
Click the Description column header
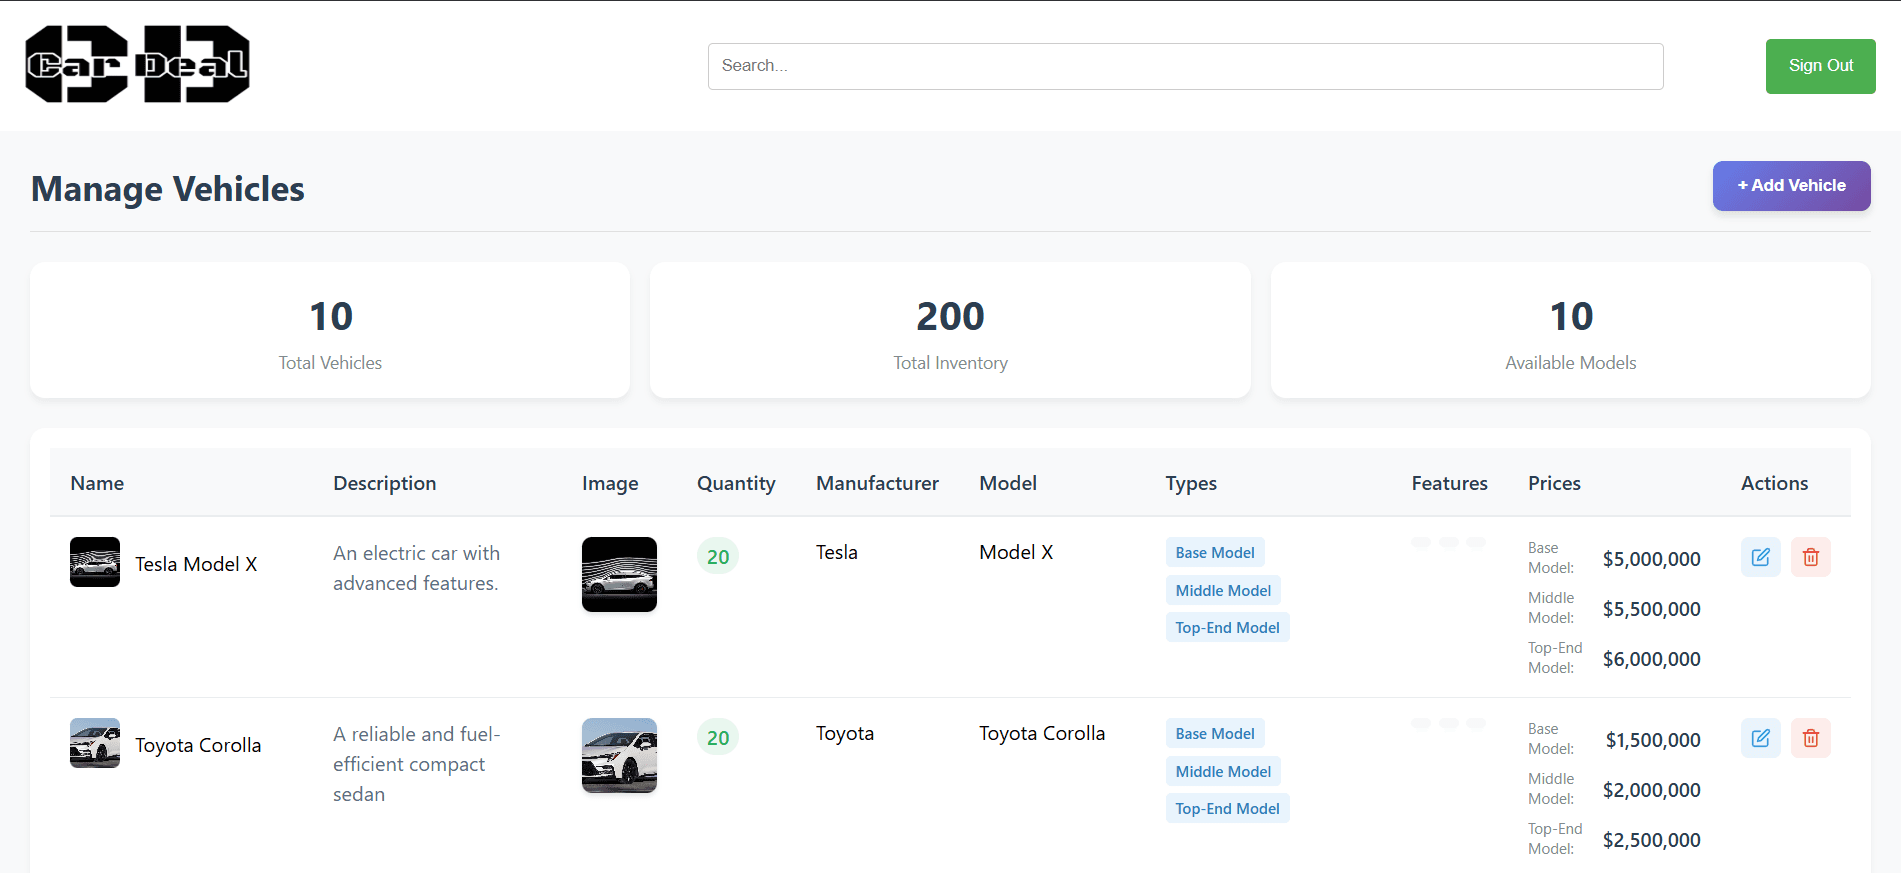(x=384, y=483)
